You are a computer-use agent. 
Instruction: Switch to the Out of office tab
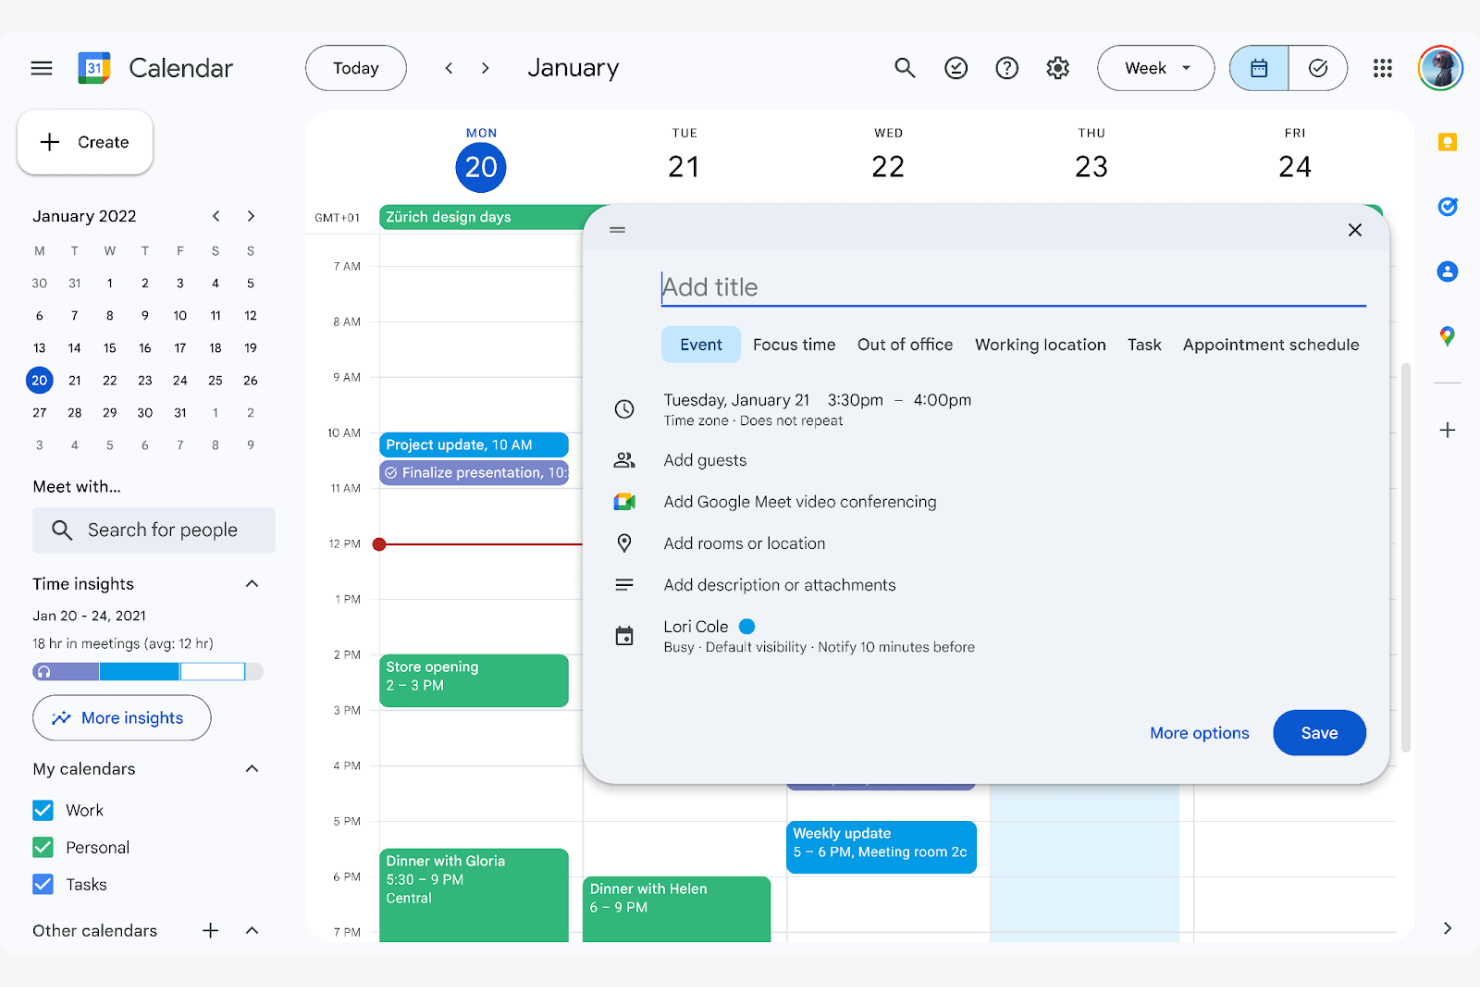[905, 344]
